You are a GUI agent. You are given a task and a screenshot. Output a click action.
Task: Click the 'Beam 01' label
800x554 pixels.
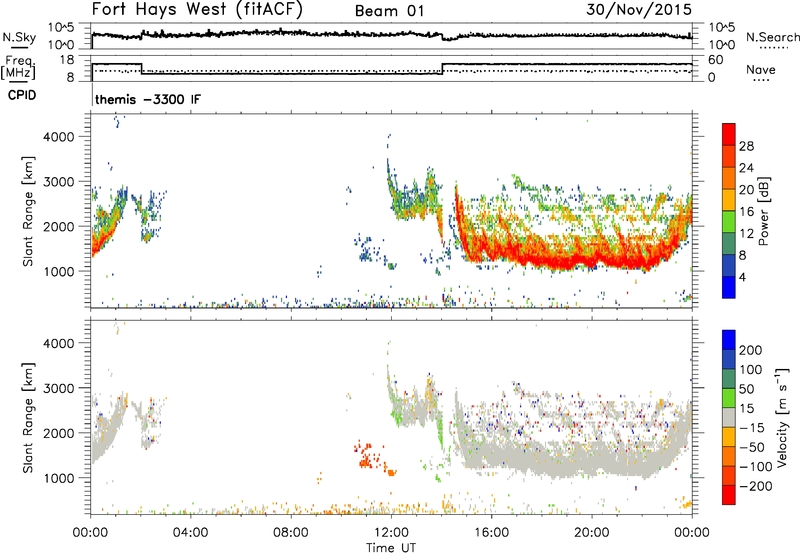[389, 11]
